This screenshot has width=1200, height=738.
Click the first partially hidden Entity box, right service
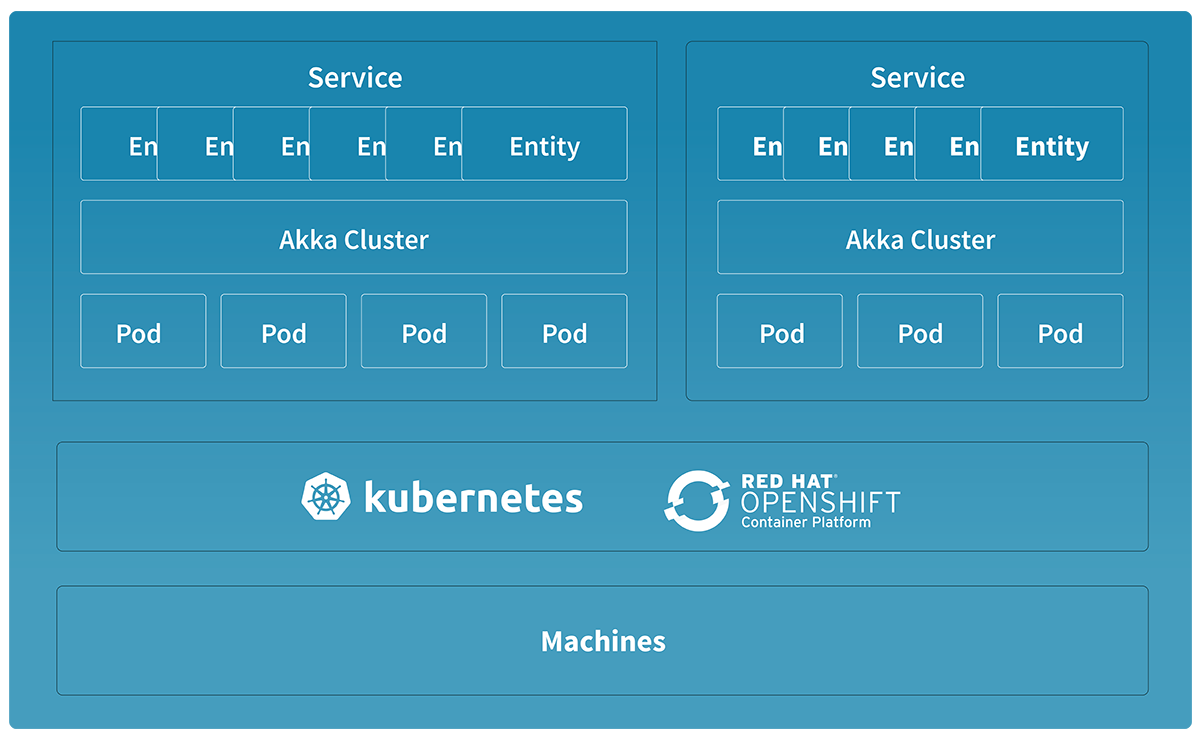click(751, 144)
